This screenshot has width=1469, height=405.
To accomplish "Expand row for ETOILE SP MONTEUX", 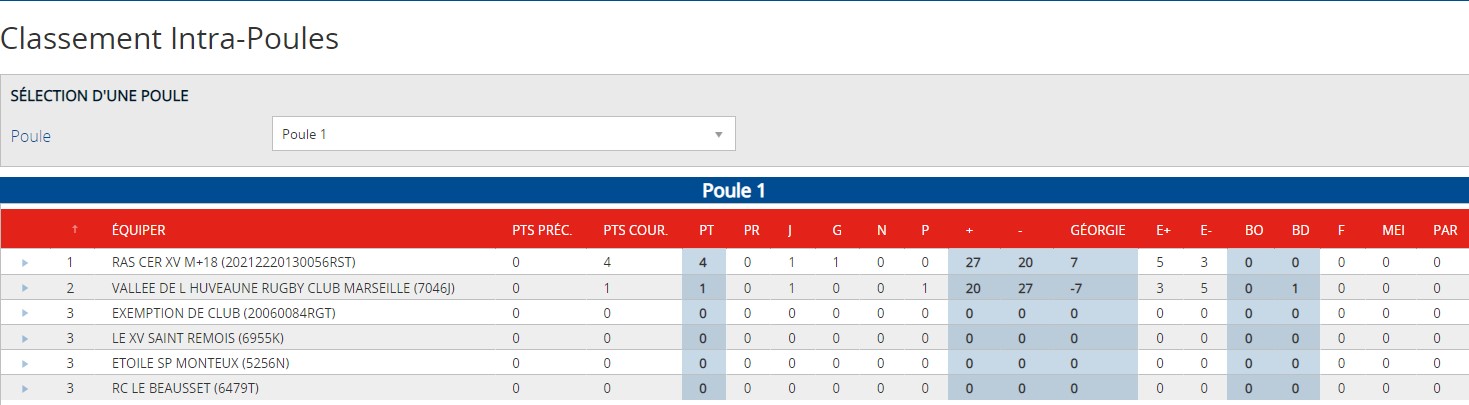I will (25, 363).
